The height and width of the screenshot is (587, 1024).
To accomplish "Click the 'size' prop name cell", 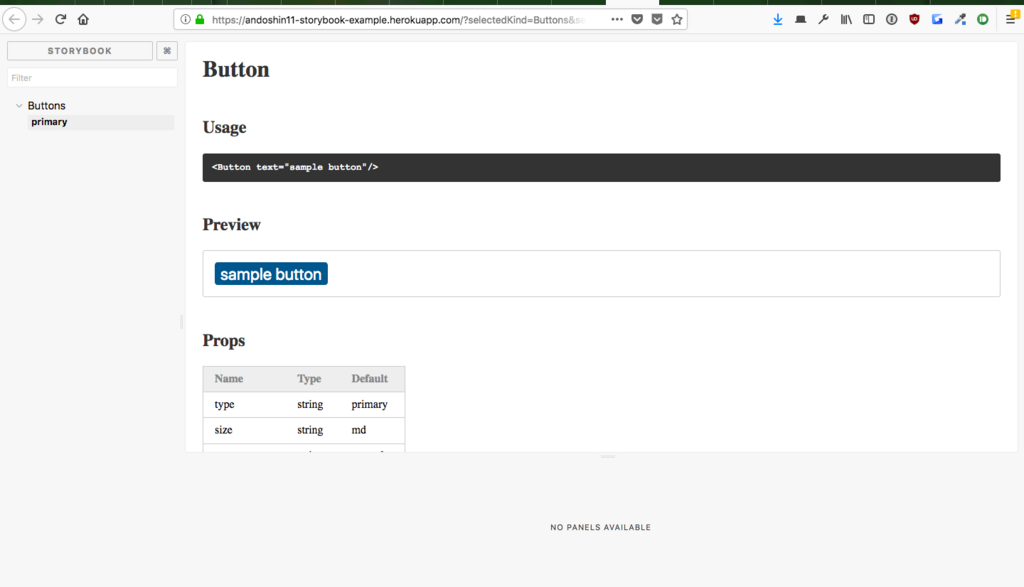I will 223,430.
